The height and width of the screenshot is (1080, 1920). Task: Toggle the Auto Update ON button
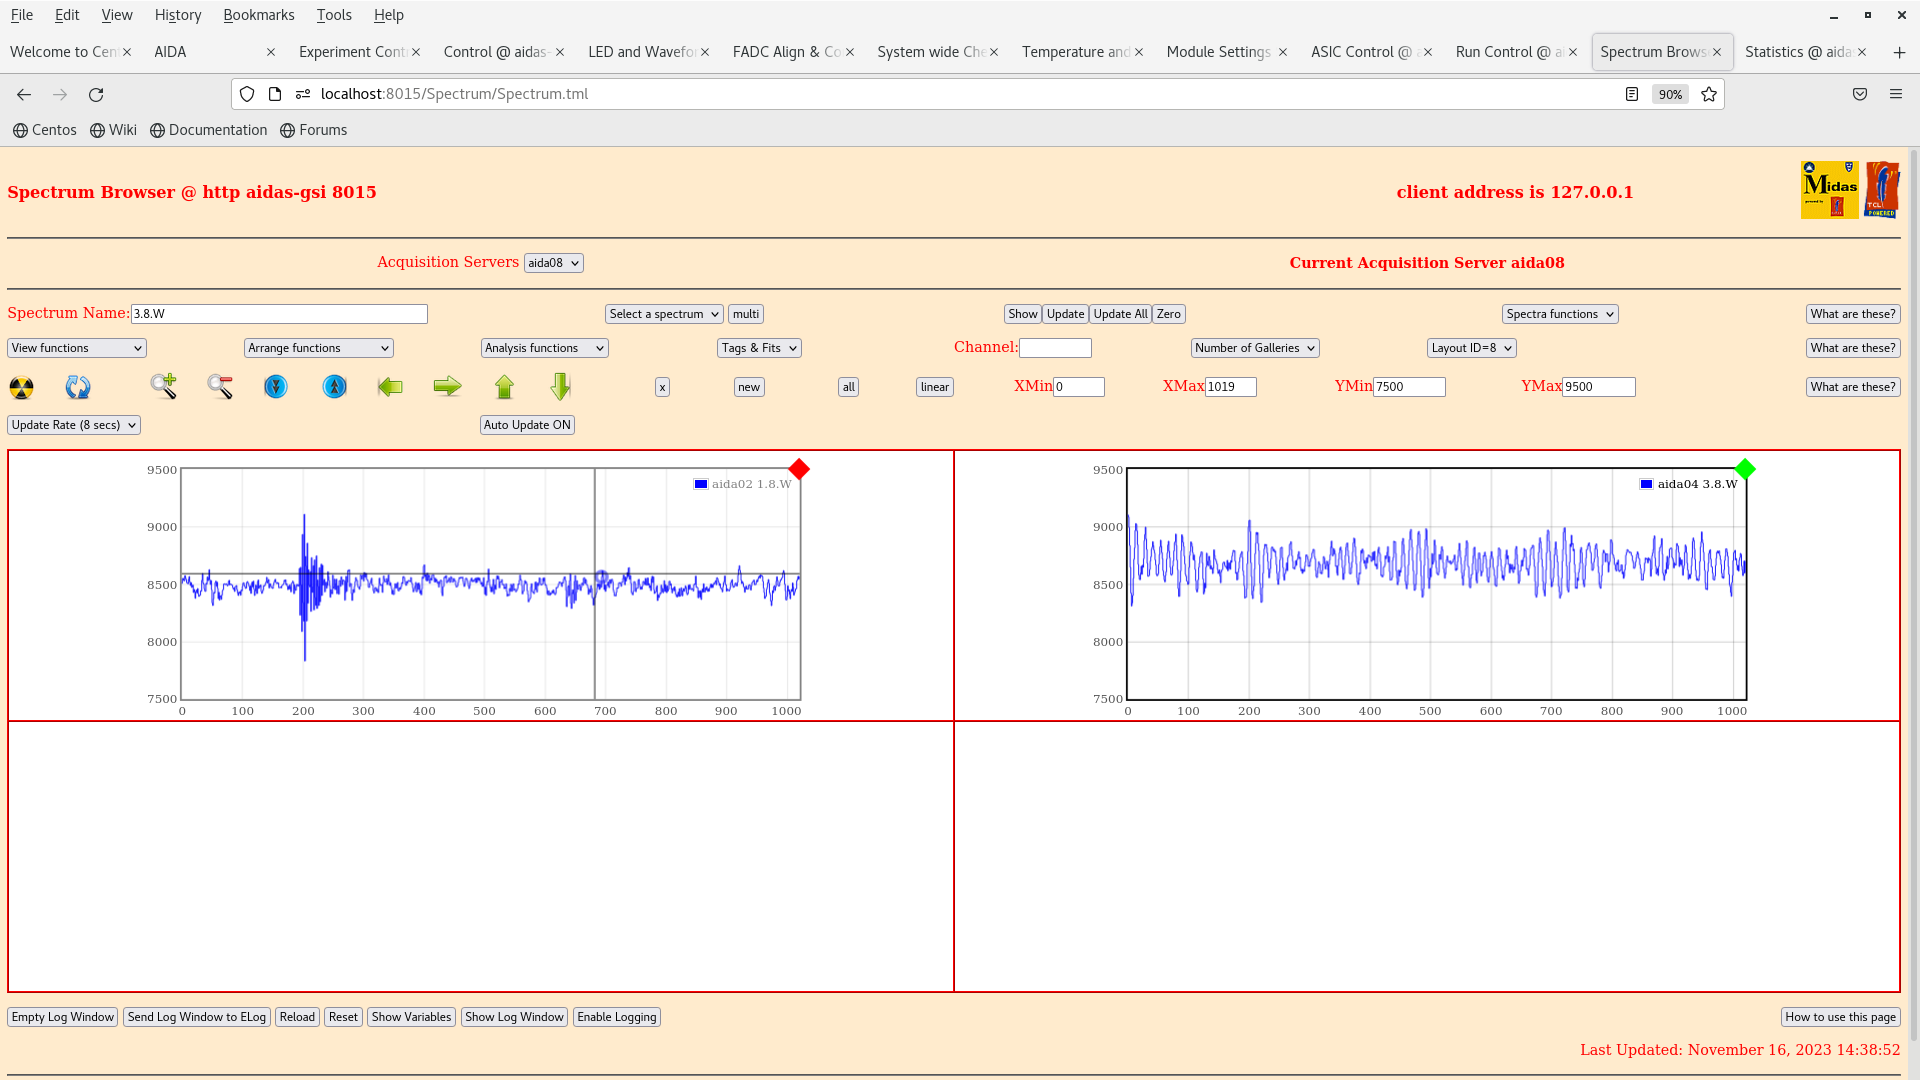527,425
